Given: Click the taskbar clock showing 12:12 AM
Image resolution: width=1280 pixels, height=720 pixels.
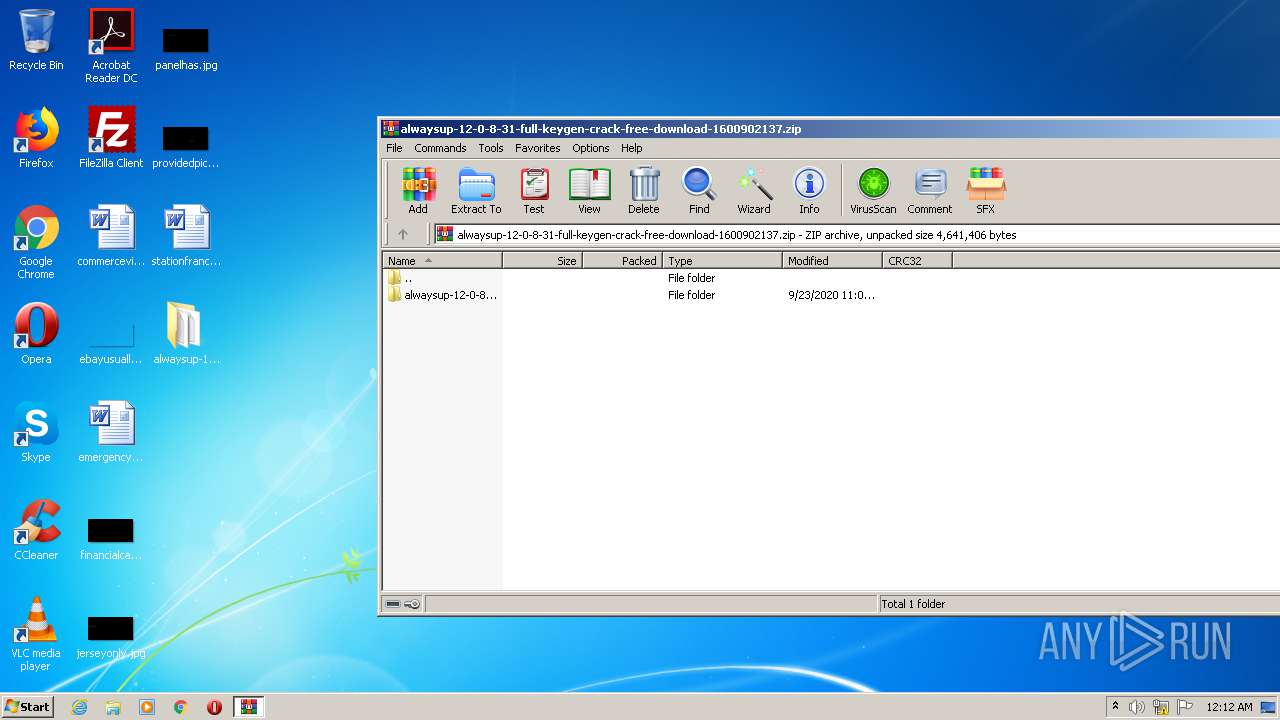Looking at the screenshot, I should click(1229, 707).
